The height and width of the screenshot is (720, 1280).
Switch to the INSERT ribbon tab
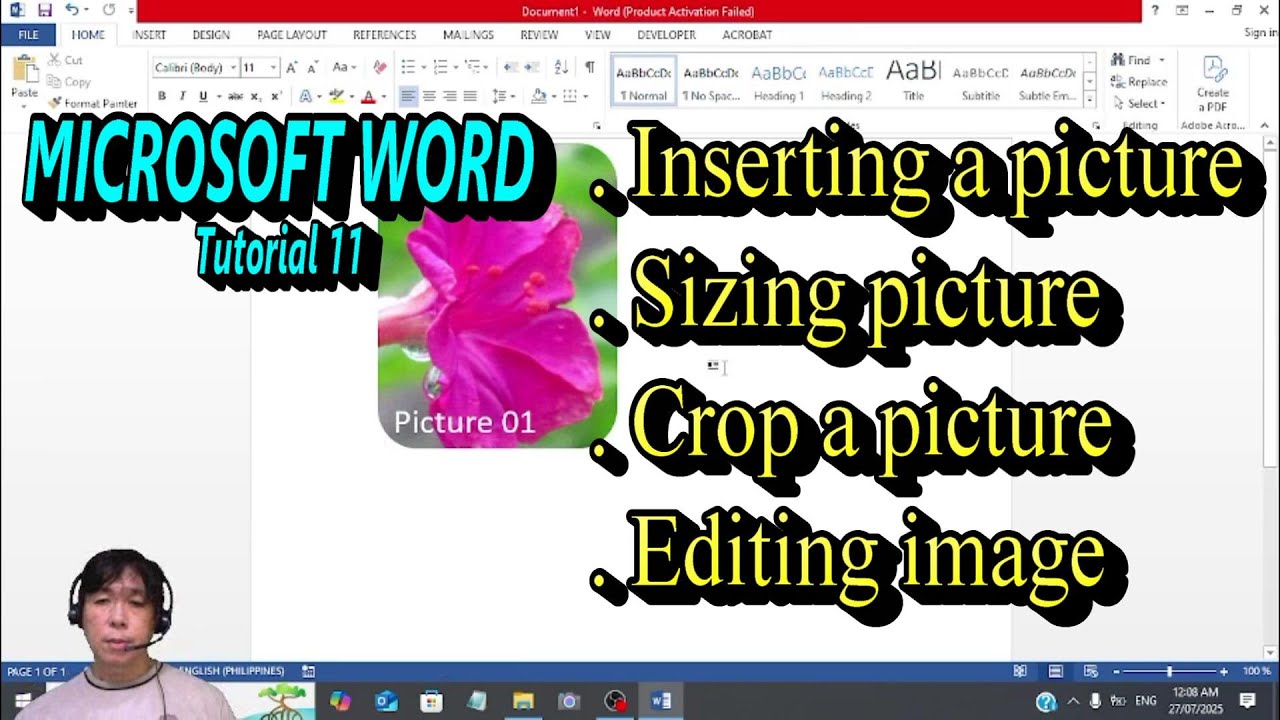tap(149, 34)
